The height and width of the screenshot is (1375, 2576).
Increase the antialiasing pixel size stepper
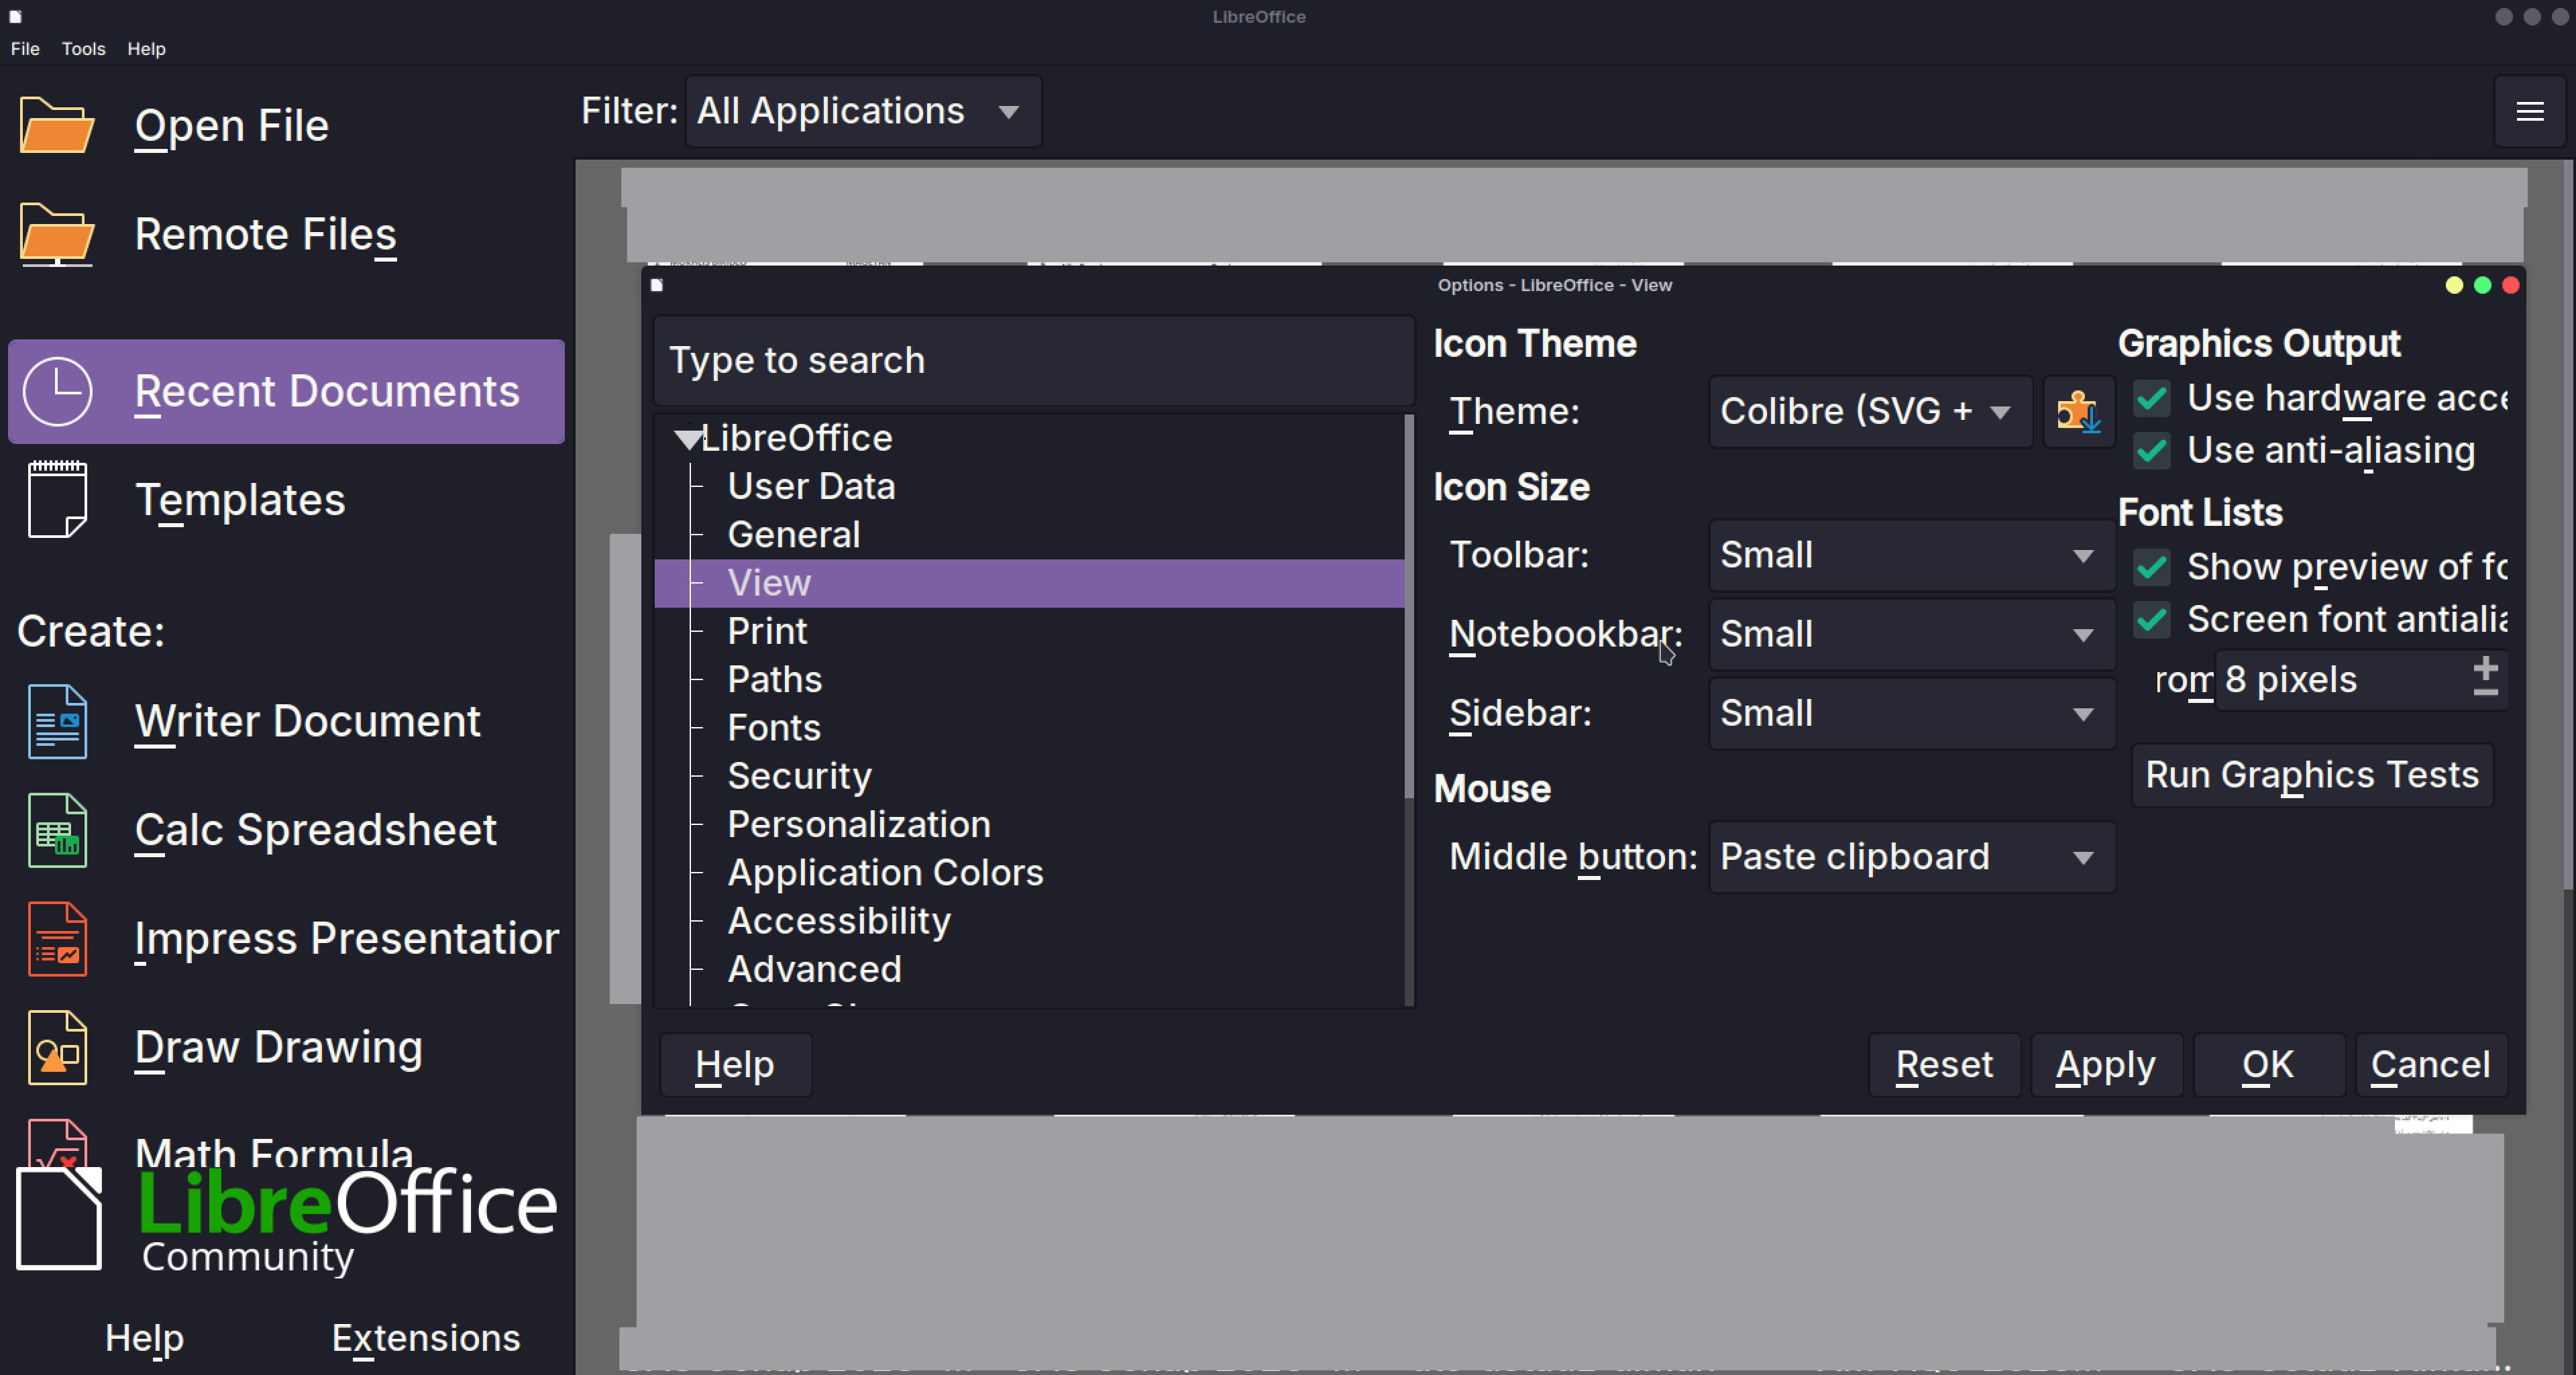tap(2485, 667)
